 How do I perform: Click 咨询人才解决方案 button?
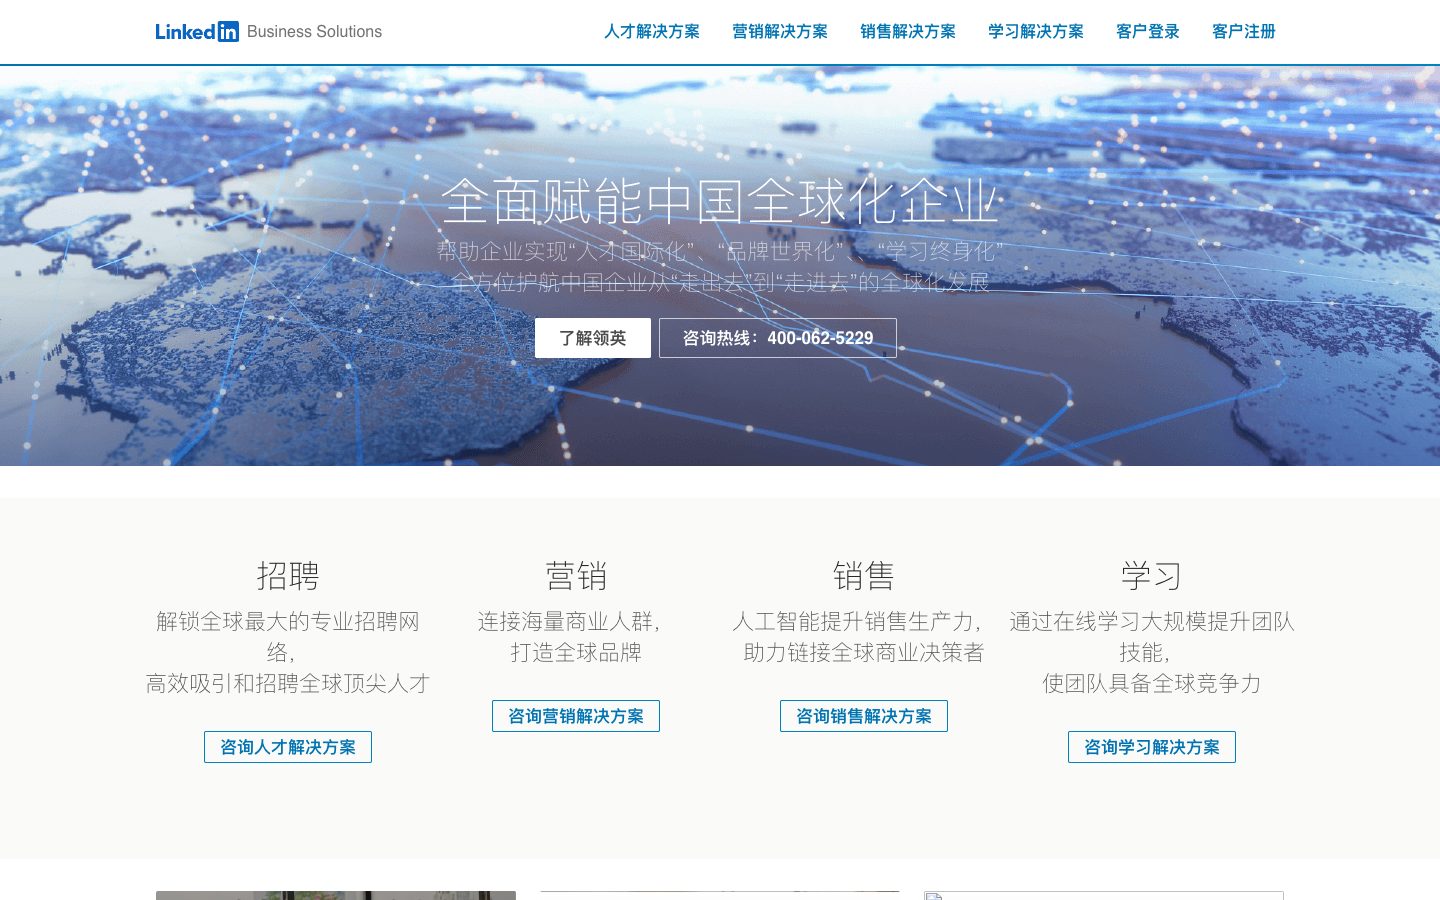(x=288, y=747)
